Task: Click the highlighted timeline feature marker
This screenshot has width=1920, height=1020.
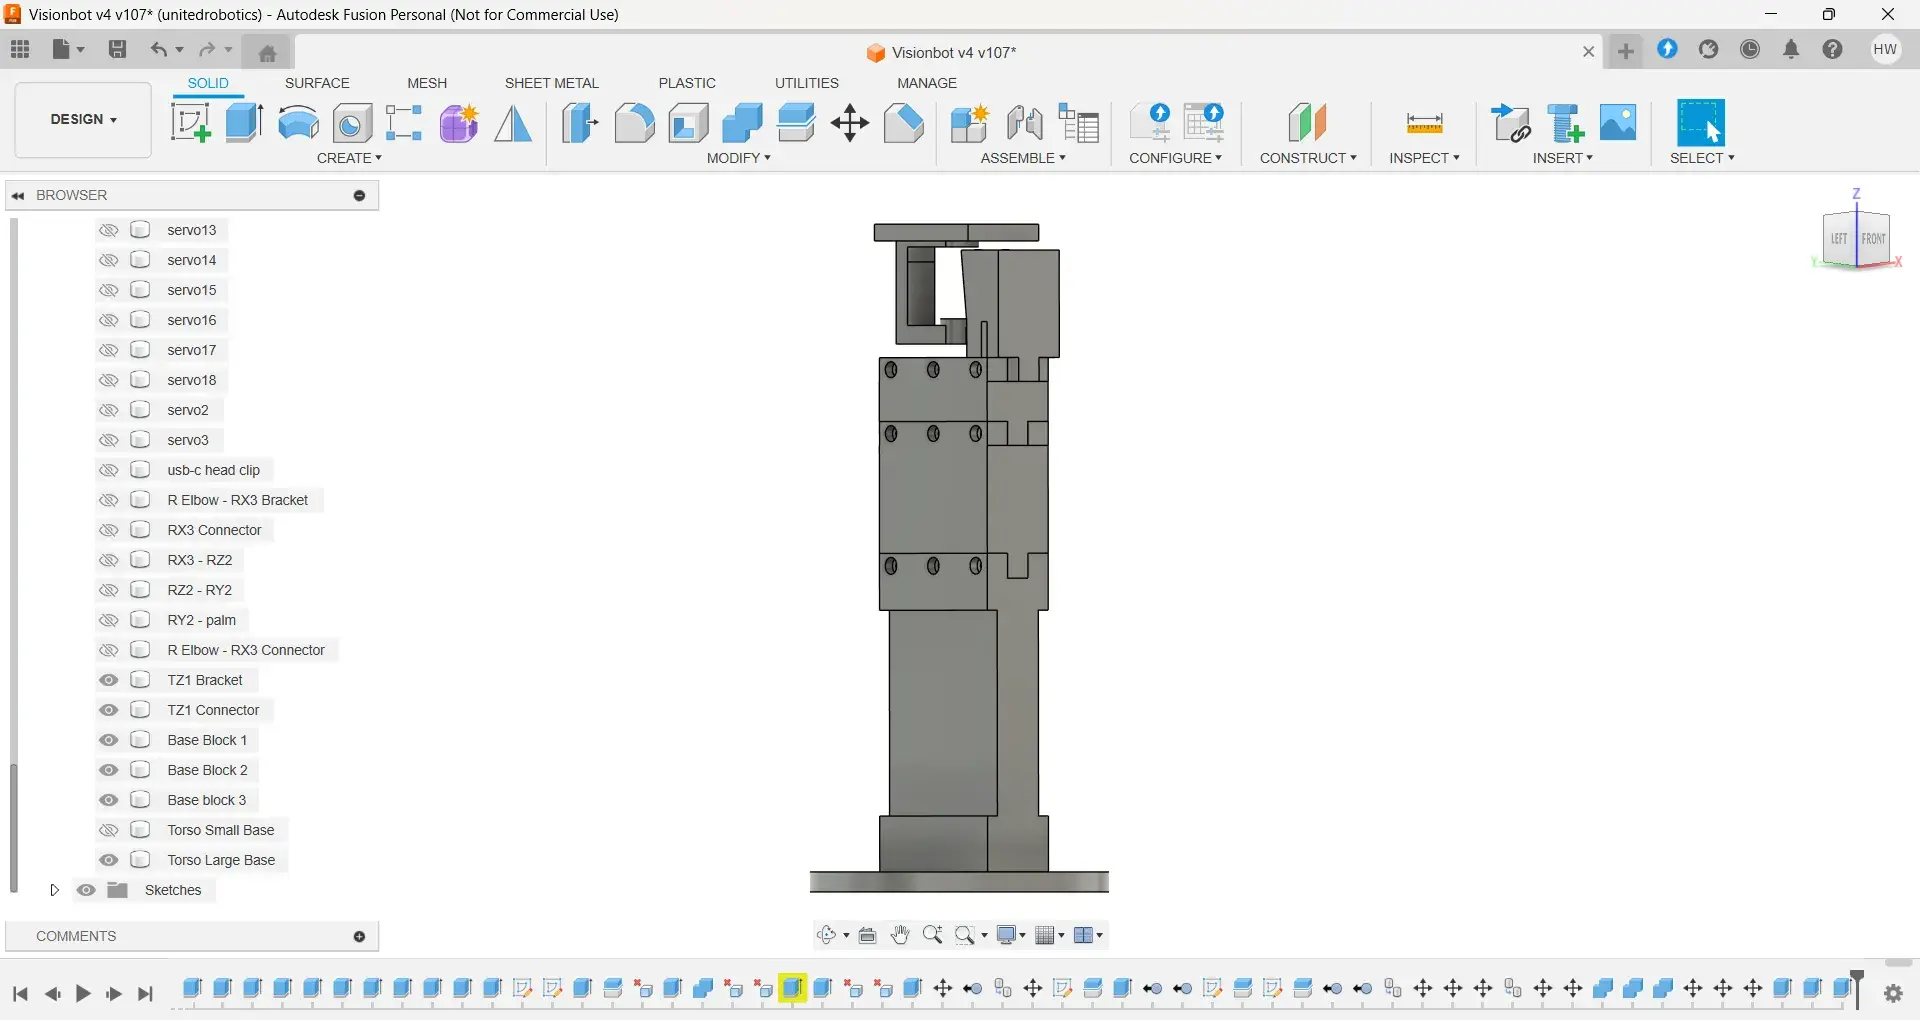Action: pyautogui.click(x=793, y=989)
